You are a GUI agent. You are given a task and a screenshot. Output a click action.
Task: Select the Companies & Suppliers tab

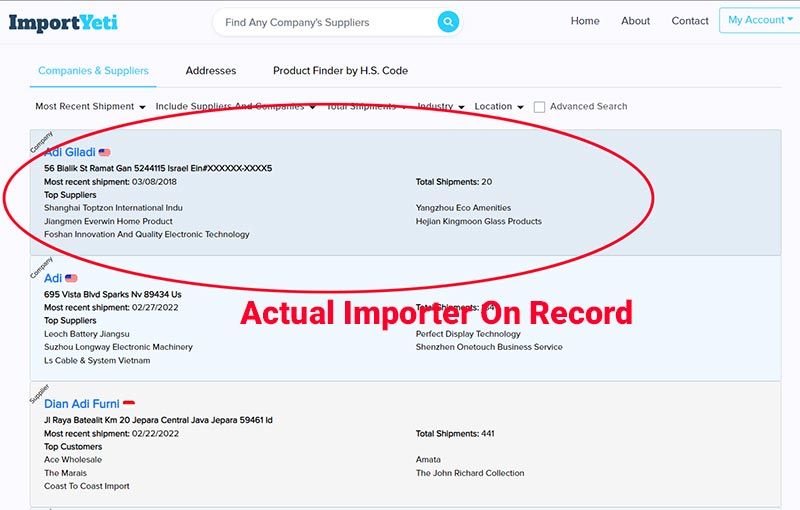(x=93, y=71)
